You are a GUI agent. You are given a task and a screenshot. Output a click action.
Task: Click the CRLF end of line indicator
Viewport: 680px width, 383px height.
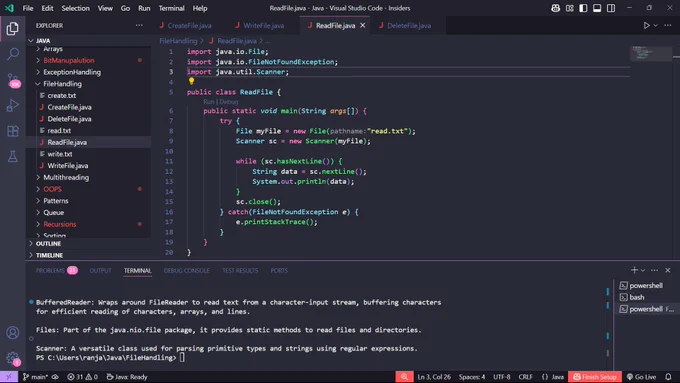(x=525, y=377)
